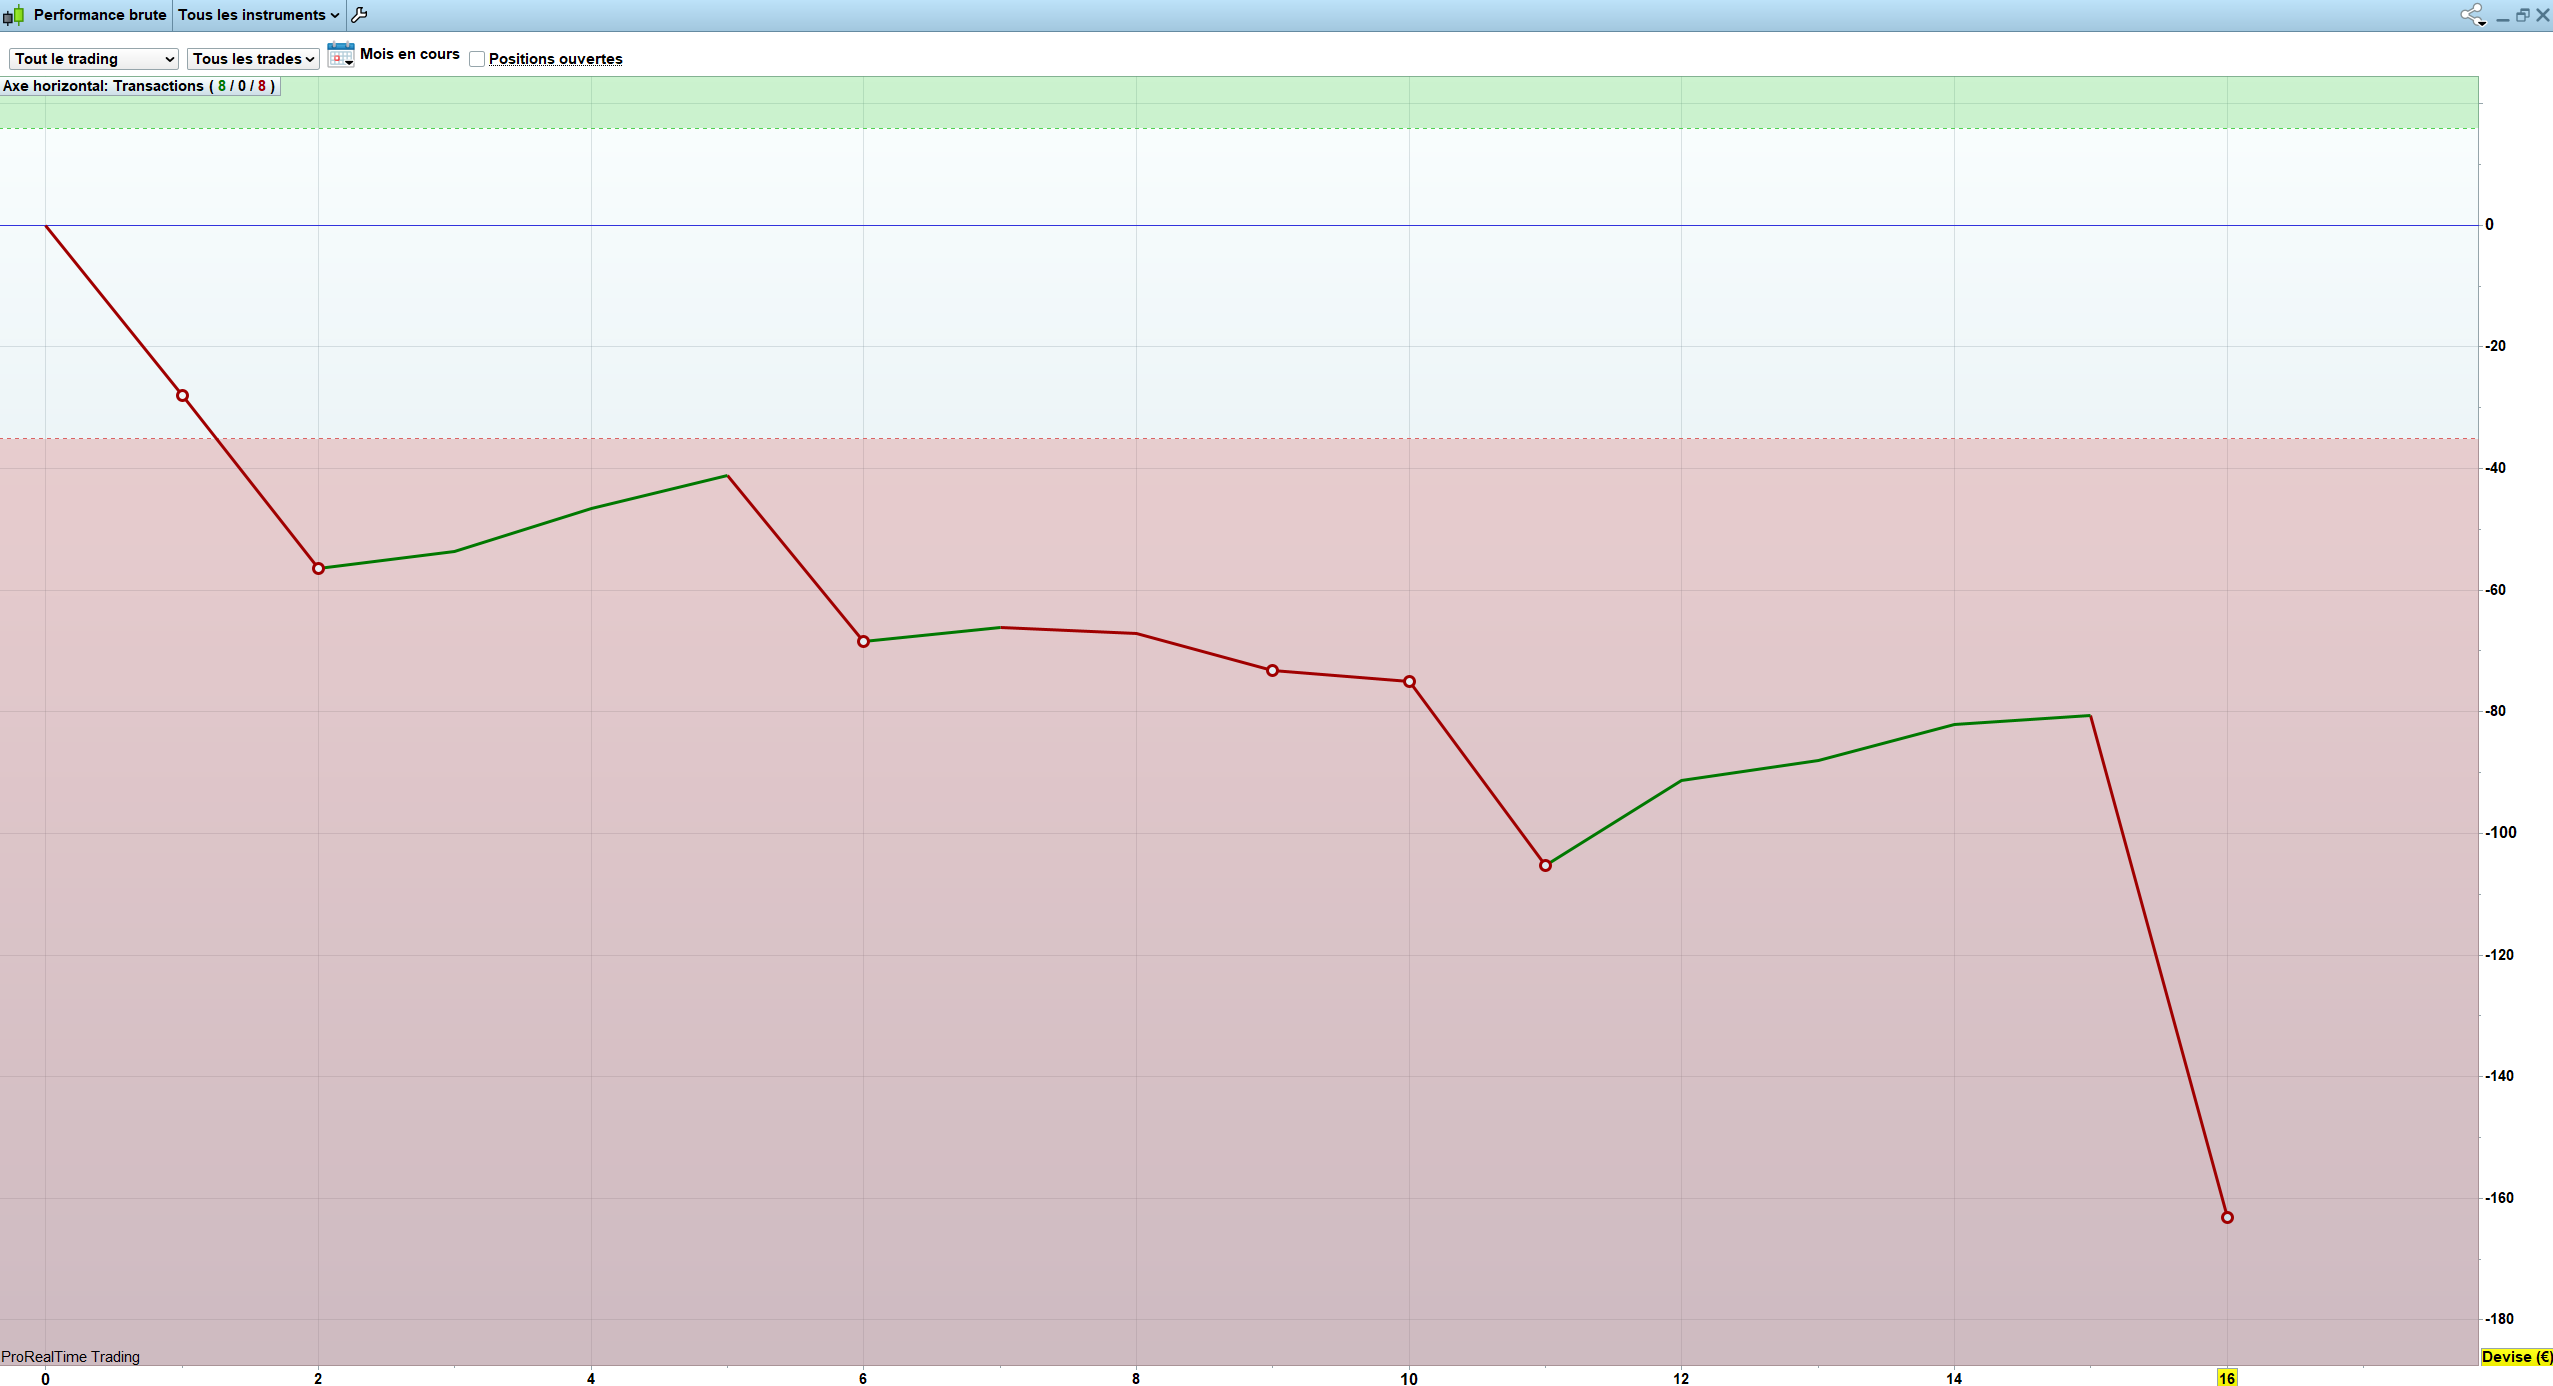2553x1386 pixels.
Task: Click the final data point at transaction 16
Action: point(2227,1217)
